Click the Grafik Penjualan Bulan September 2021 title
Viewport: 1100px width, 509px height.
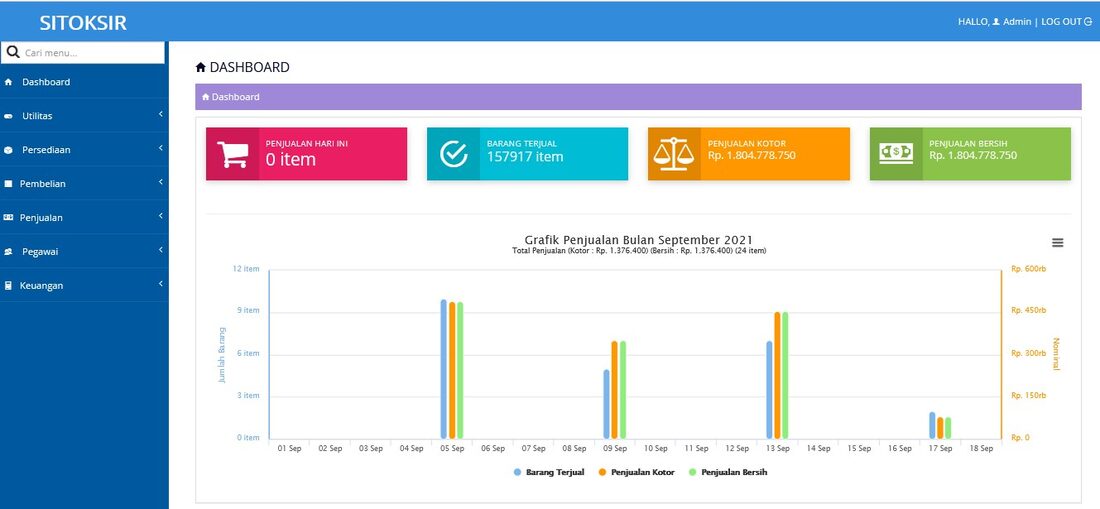click(639, 240)
